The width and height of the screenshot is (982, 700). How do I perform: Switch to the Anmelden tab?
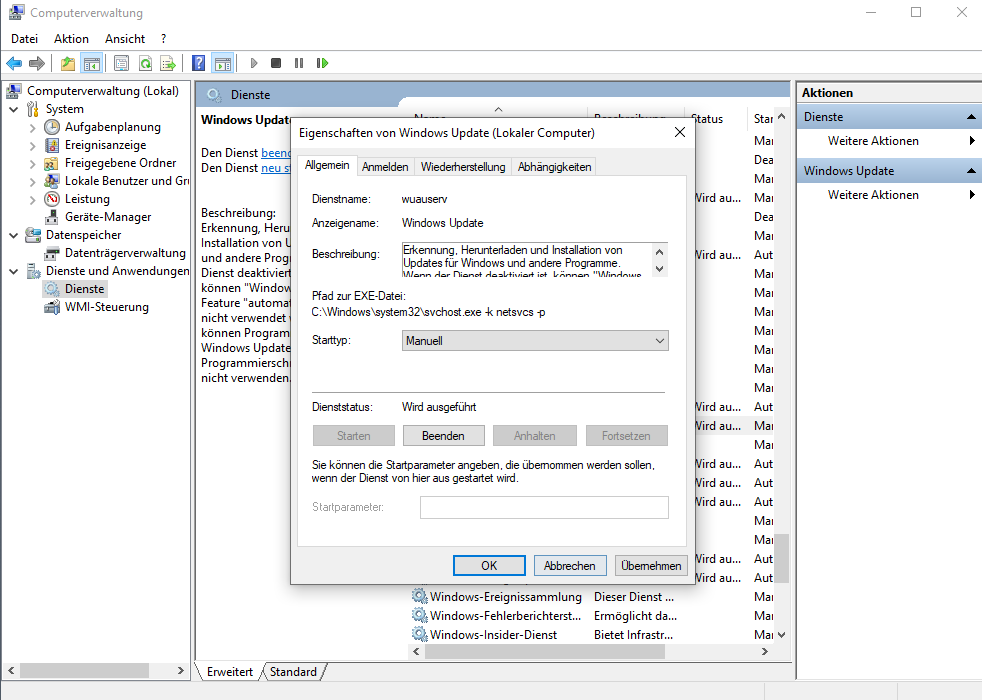(385, 167)
